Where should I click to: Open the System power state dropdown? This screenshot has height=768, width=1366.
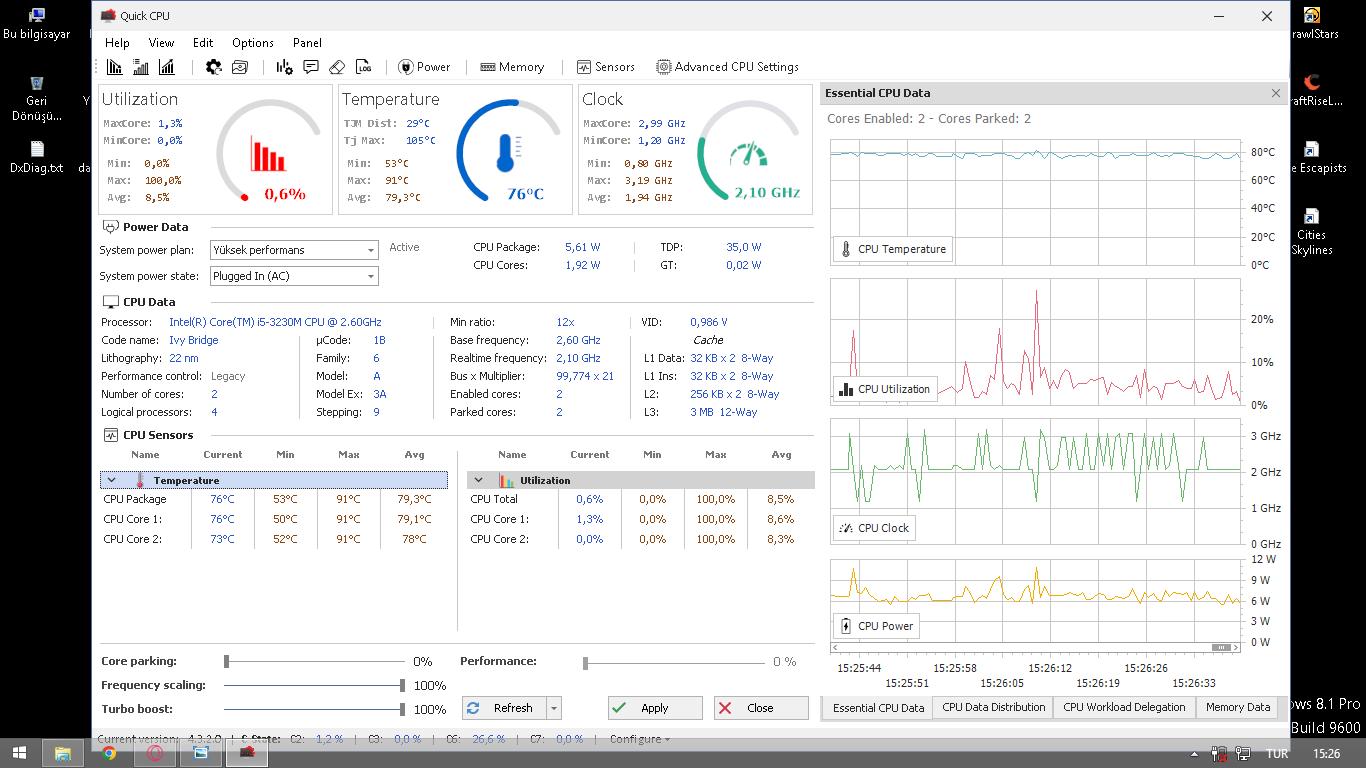pyautogui.click(x=294, y=276)
